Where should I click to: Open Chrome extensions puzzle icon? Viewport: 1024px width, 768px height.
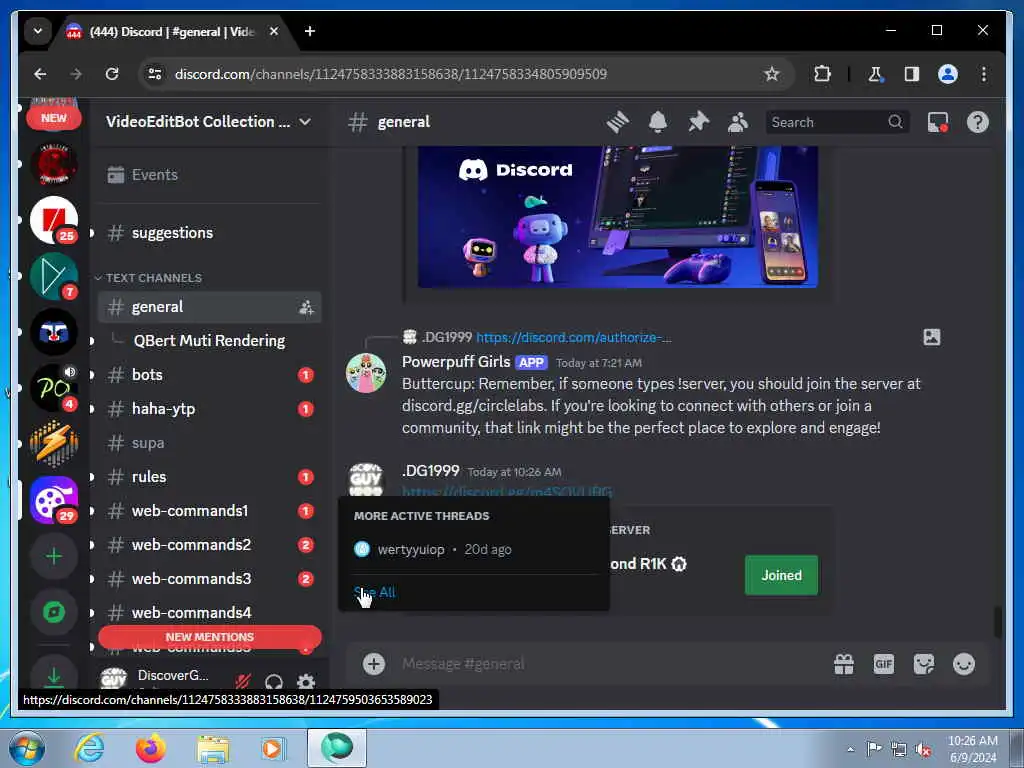point(822,74)
